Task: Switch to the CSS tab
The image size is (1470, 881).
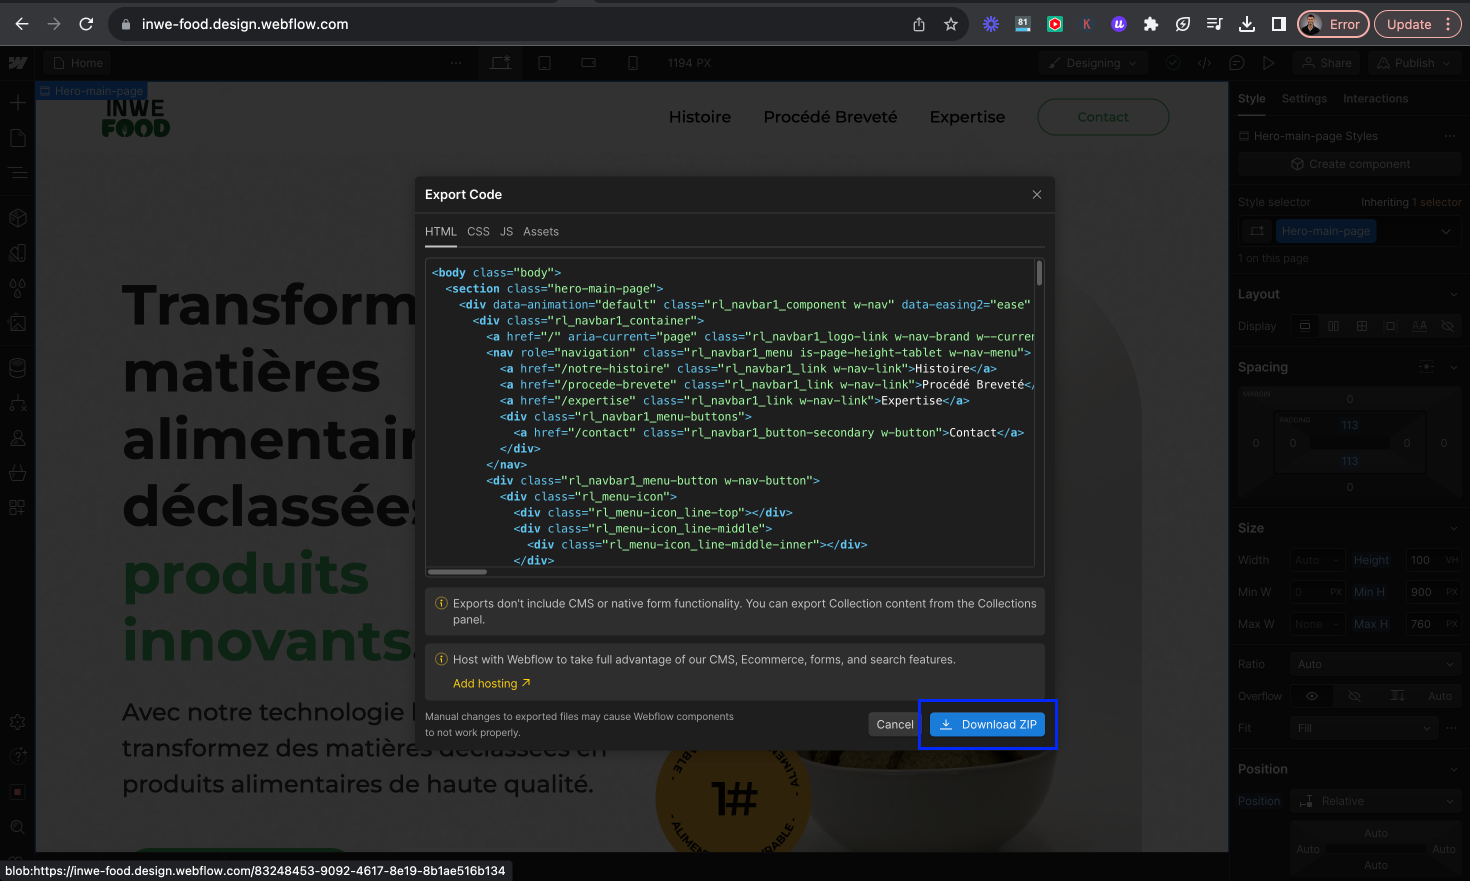Action: [x=478, y=231]
